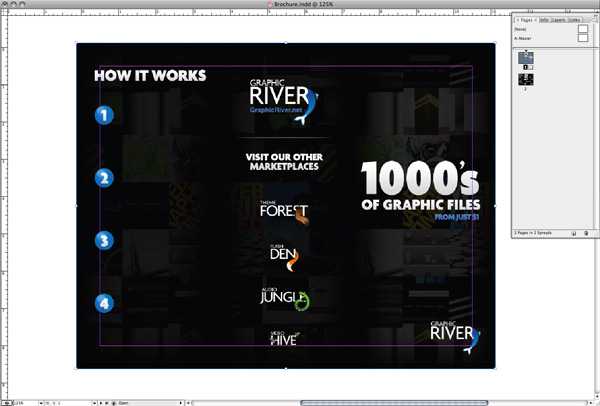Click the scroll-left arrow of horizontal scrollbar

[x=188, y=403]
